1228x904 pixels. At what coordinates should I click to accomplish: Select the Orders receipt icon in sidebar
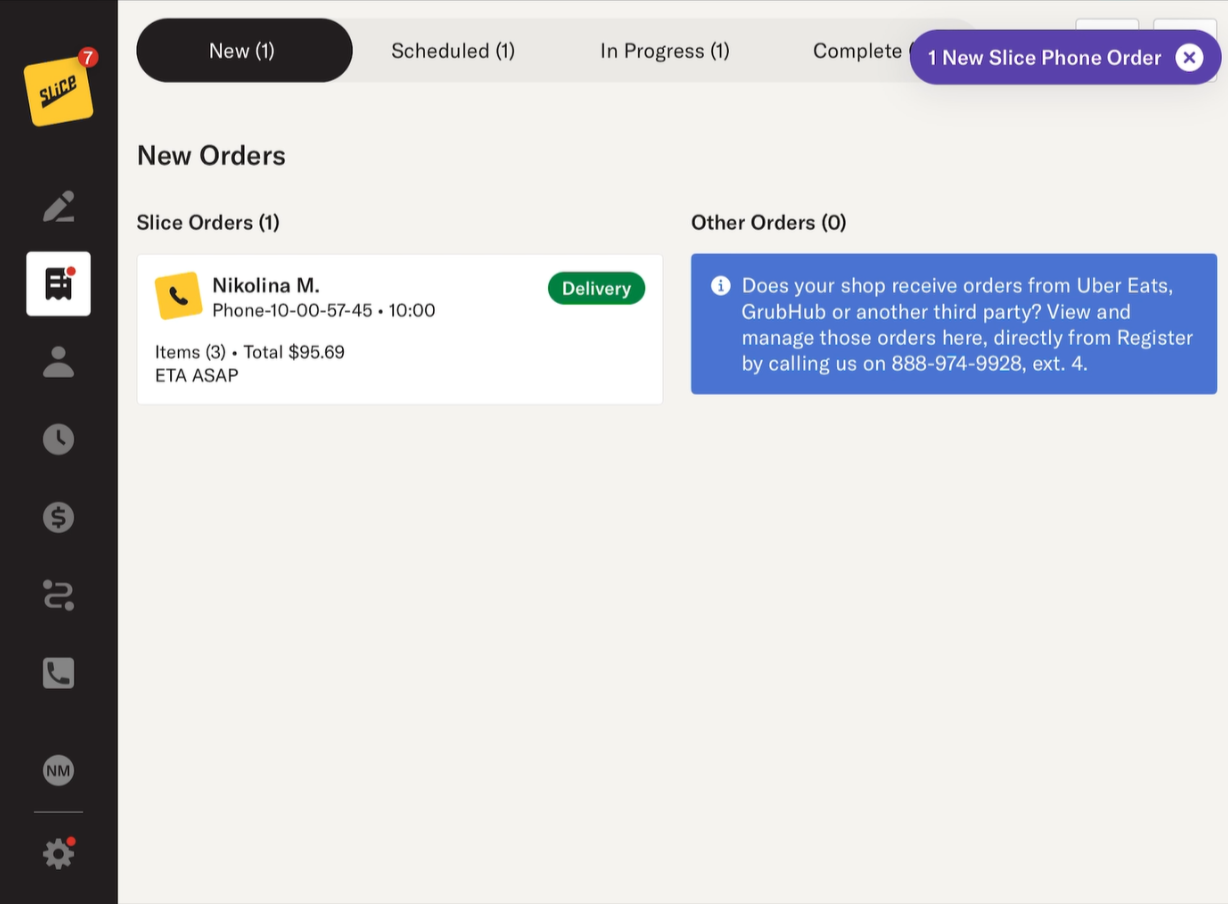(x=58, y=284)
